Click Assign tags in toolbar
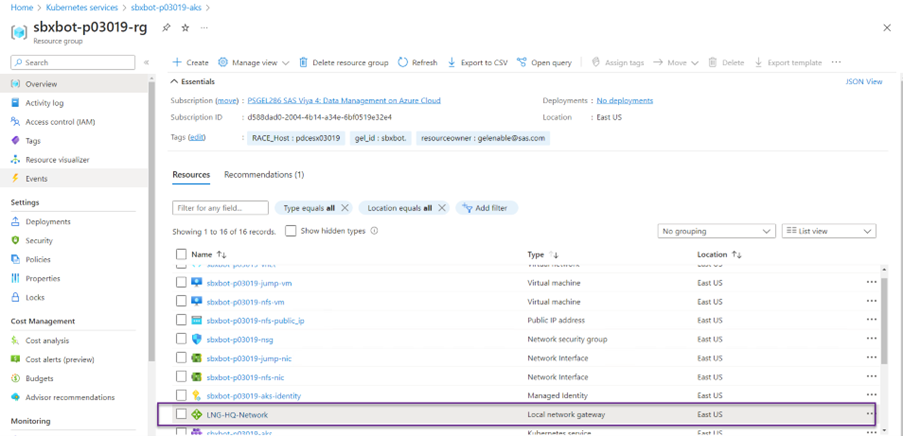The width and height of the screenshot is (903, 436). pyautogui.click(x=618, y=62)
